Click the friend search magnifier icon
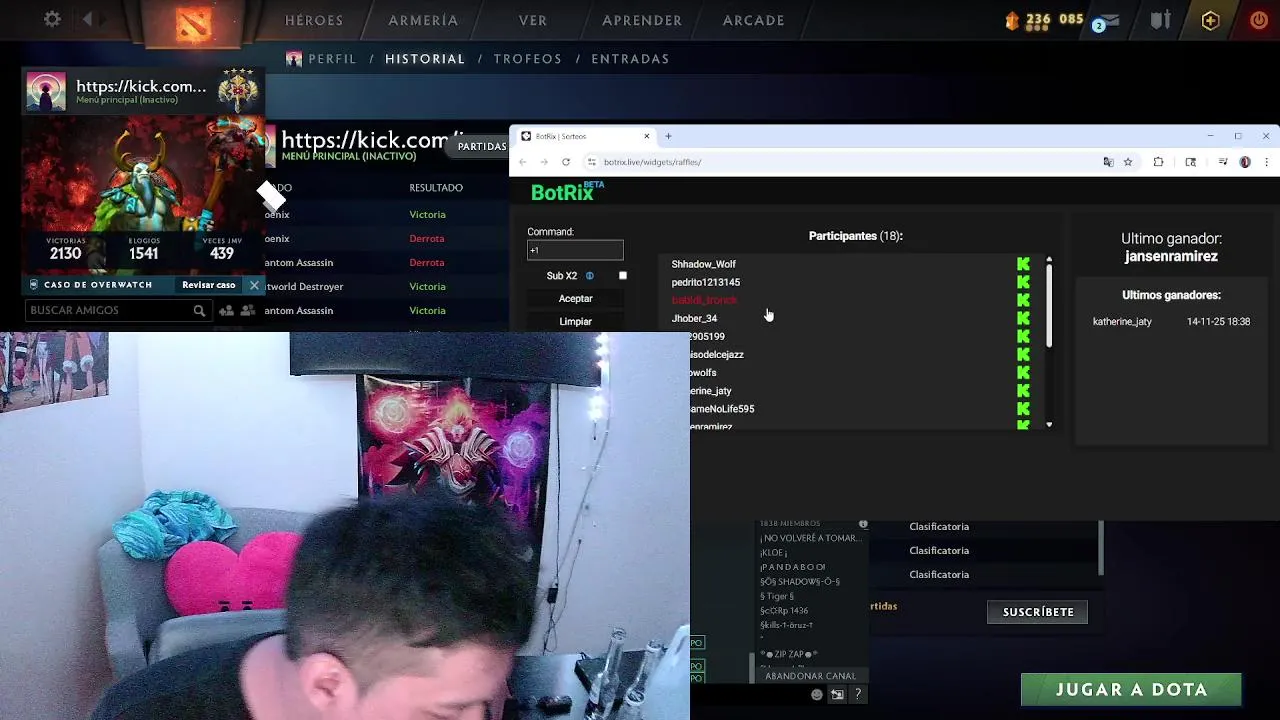 tap(199, 311)
